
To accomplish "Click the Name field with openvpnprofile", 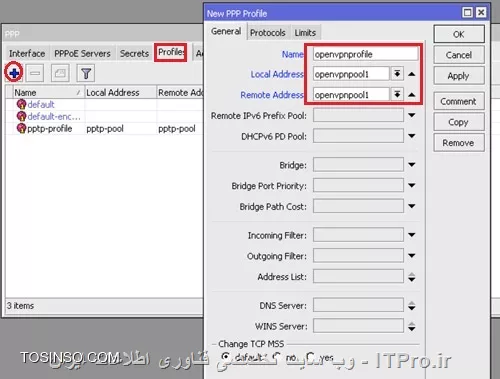I will click(x=365, y=54).
